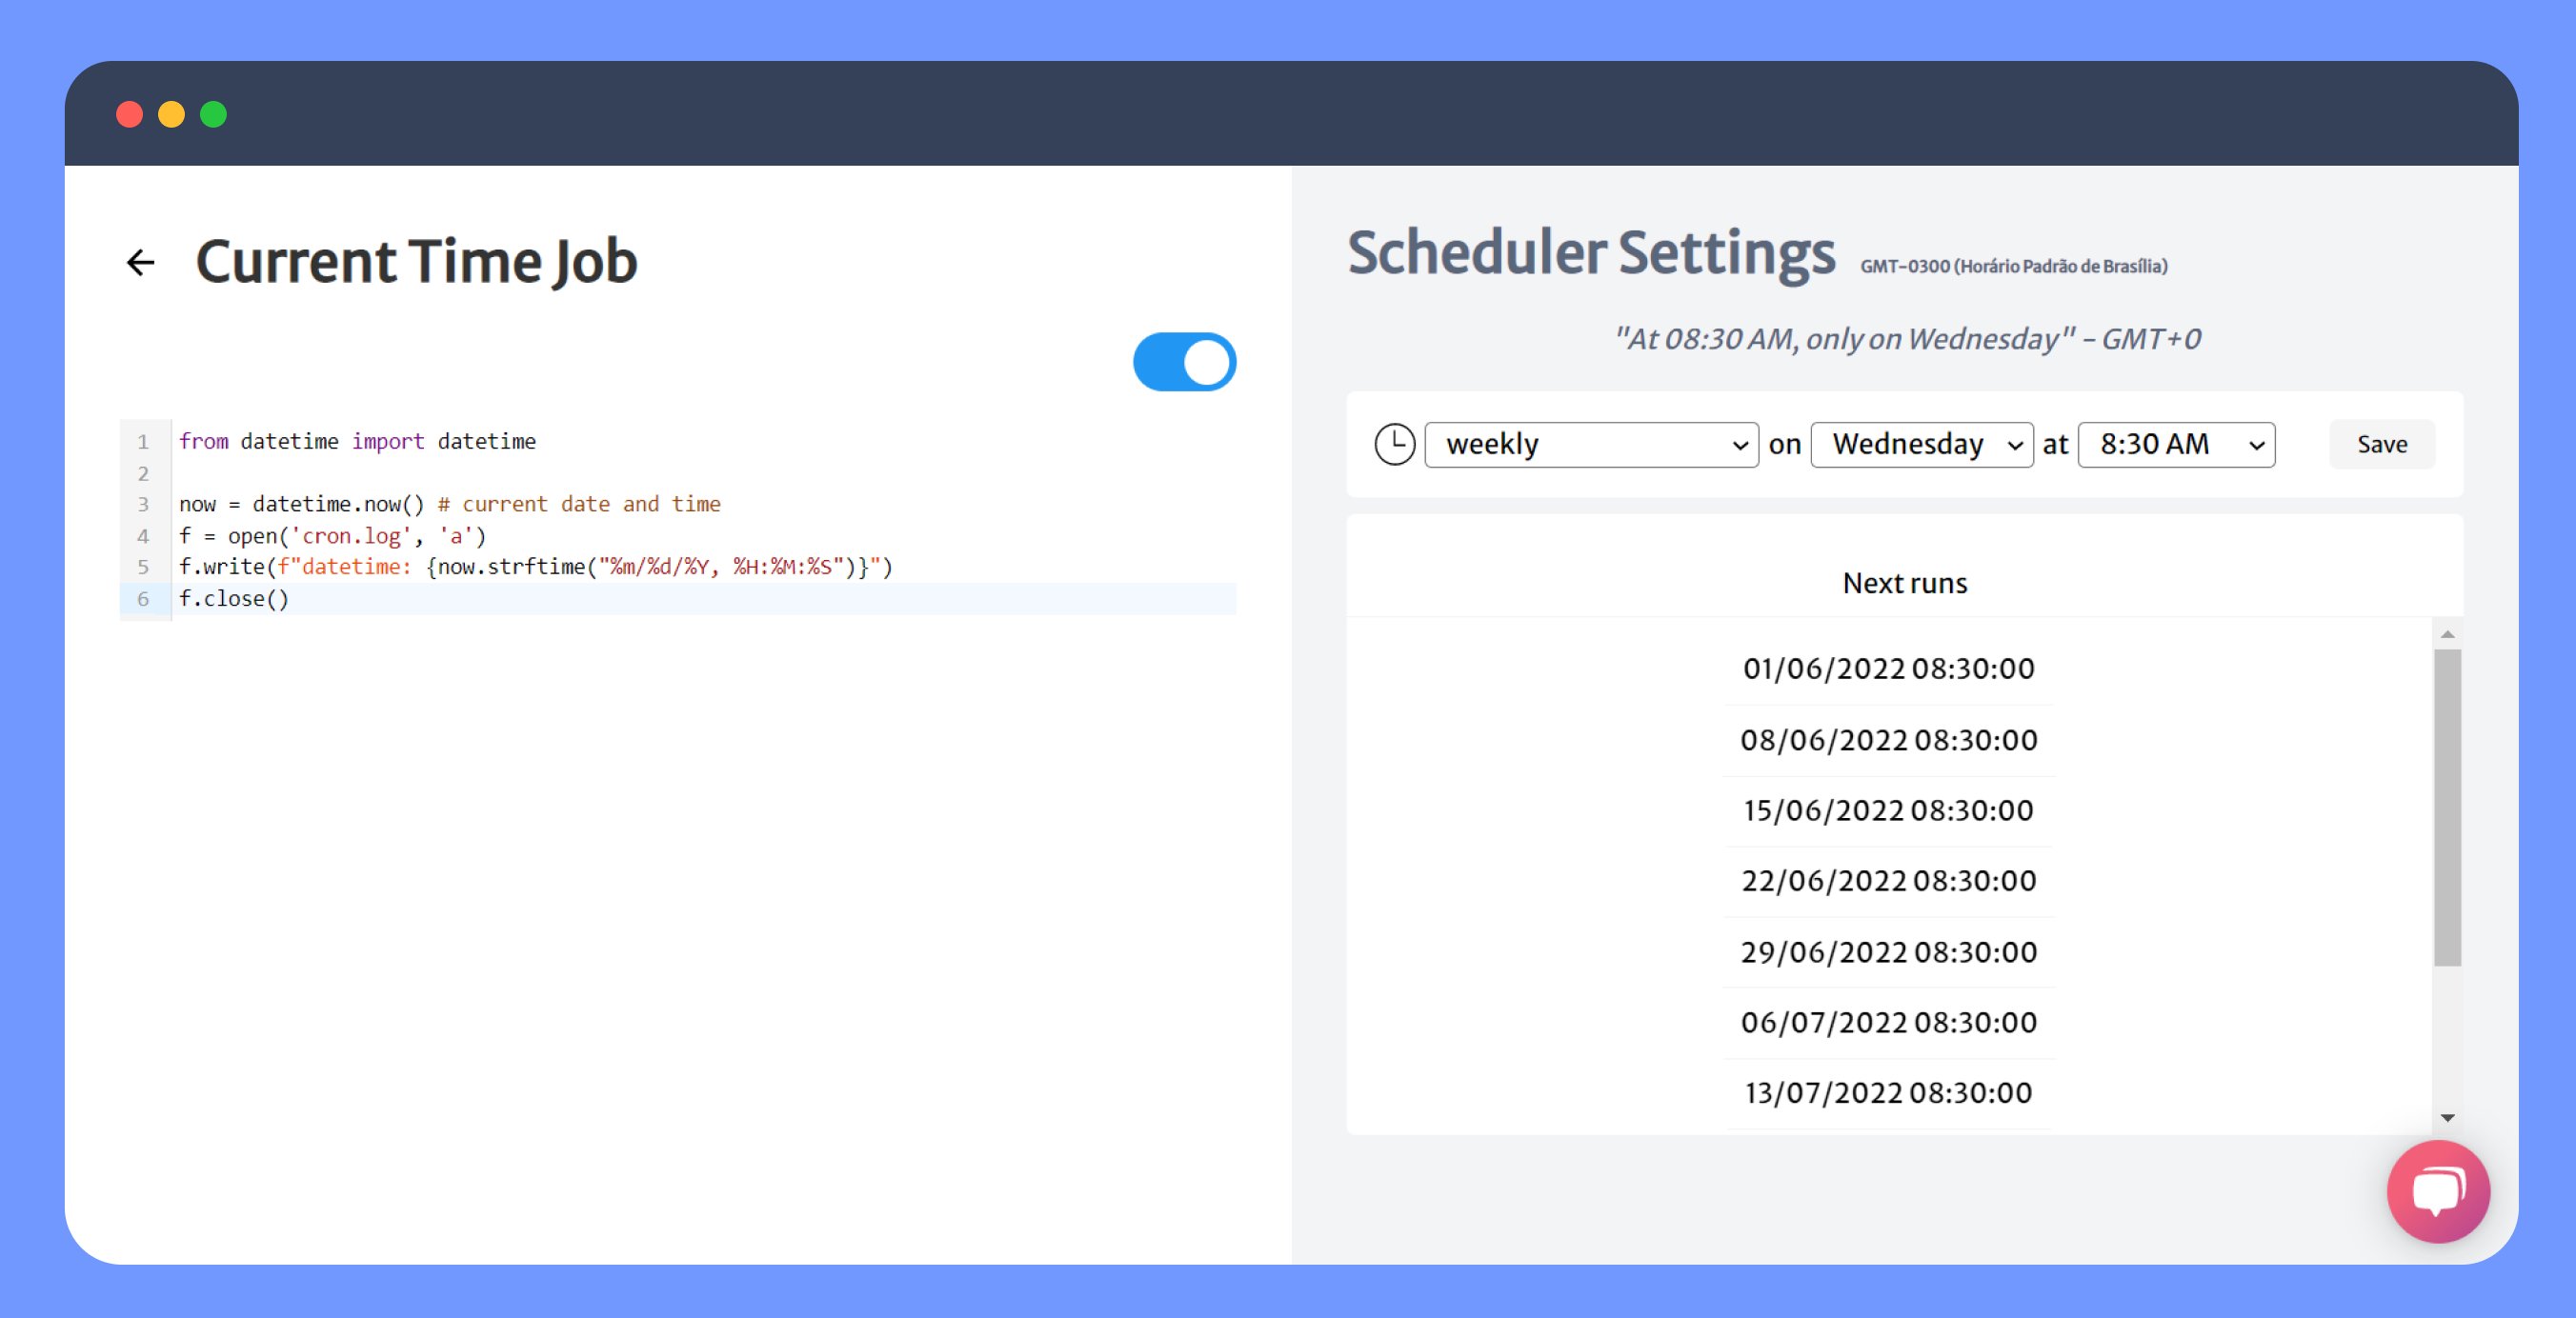The width and height of the screenshot is (2576, 1318).
Task: Click the Current Time Job title
Action: point(416,262)
